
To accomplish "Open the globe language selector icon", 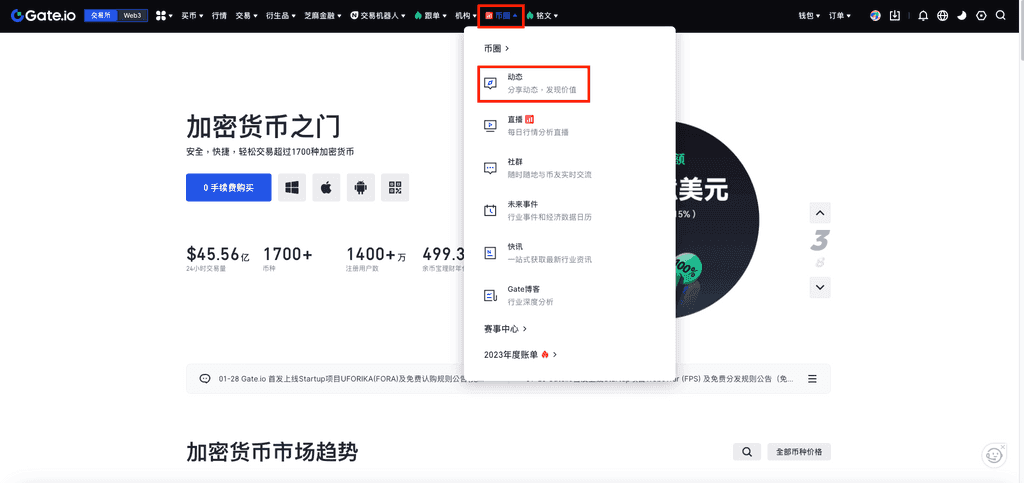I will click(942, 16).
